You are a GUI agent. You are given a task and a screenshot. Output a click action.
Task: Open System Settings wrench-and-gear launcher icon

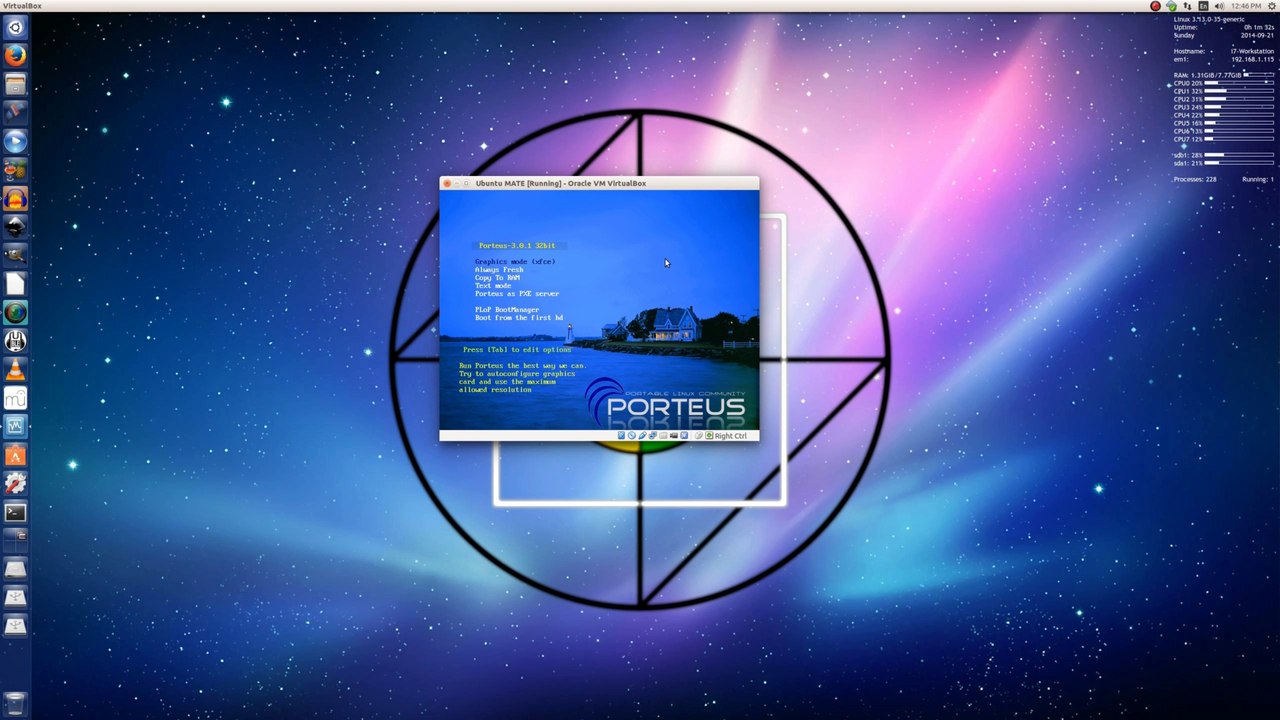(15, 483)
